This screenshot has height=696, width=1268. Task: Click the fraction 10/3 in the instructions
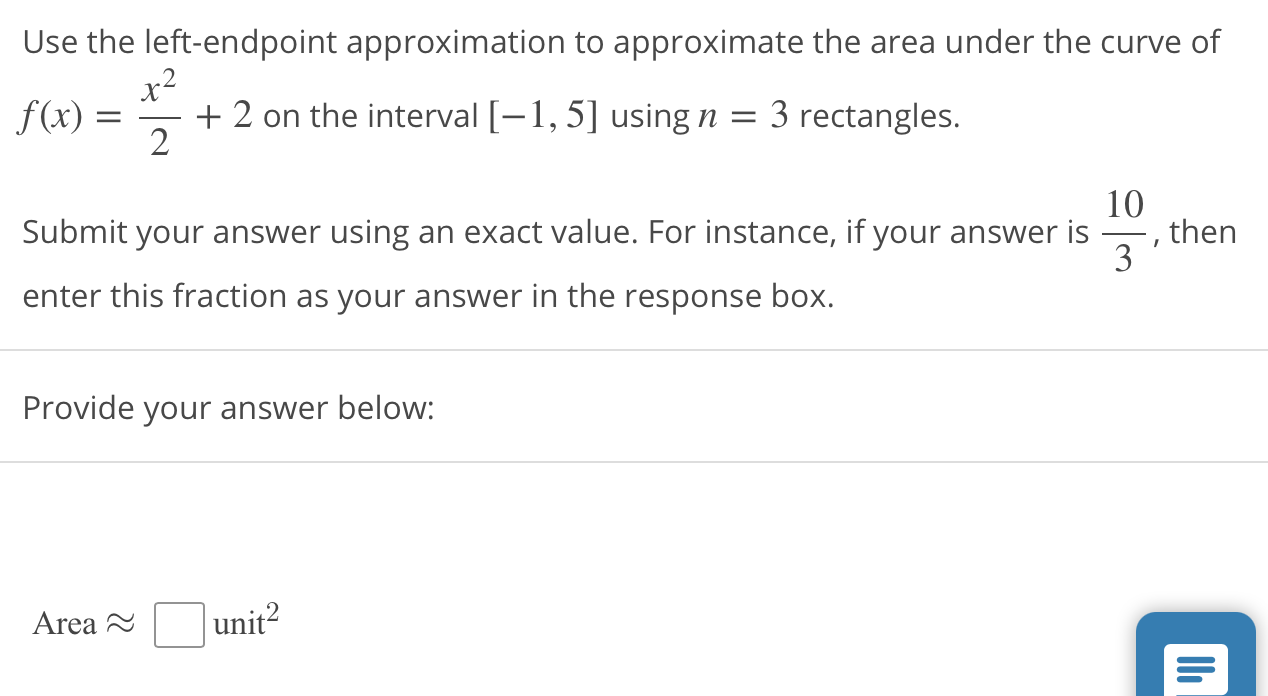[1123, 231]
